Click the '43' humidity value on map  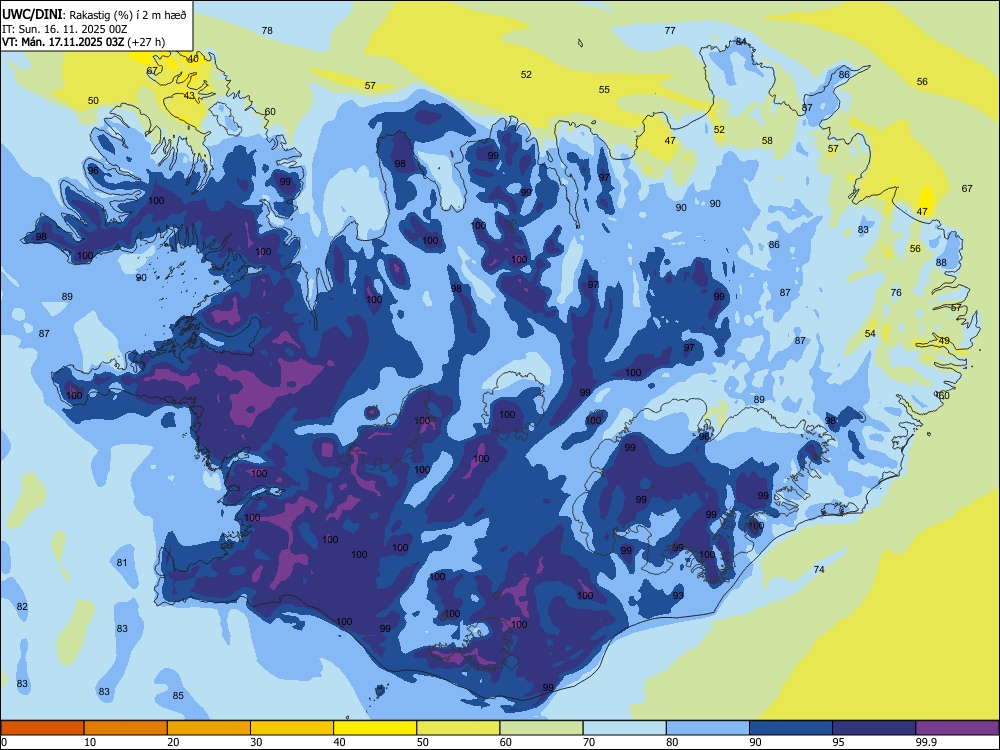click(189, 96)
